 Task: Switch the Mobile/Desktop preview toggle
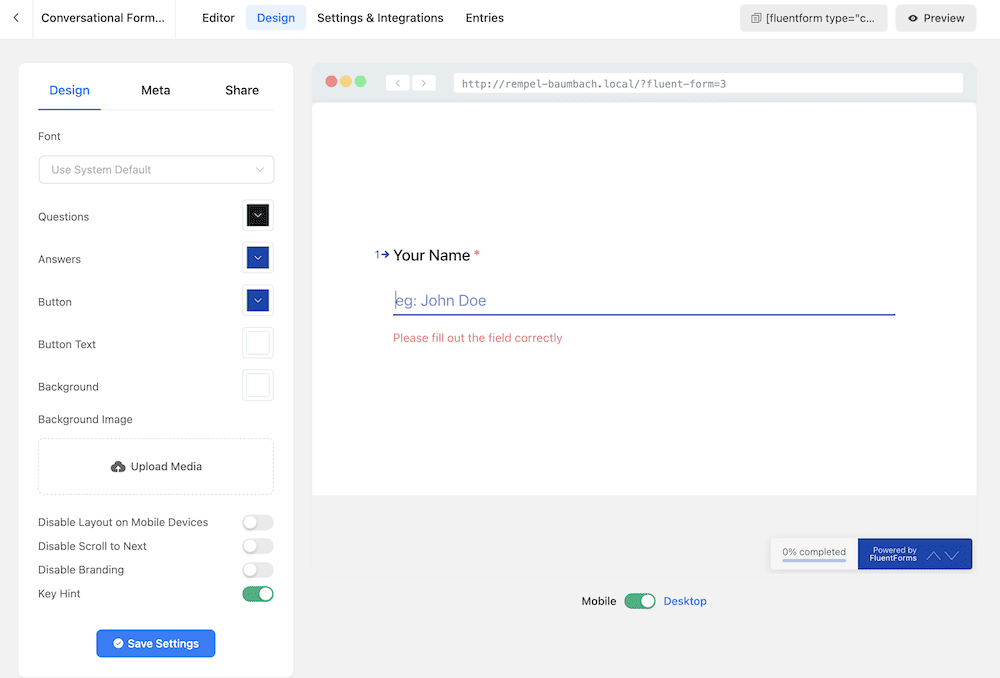click(640, 601)
